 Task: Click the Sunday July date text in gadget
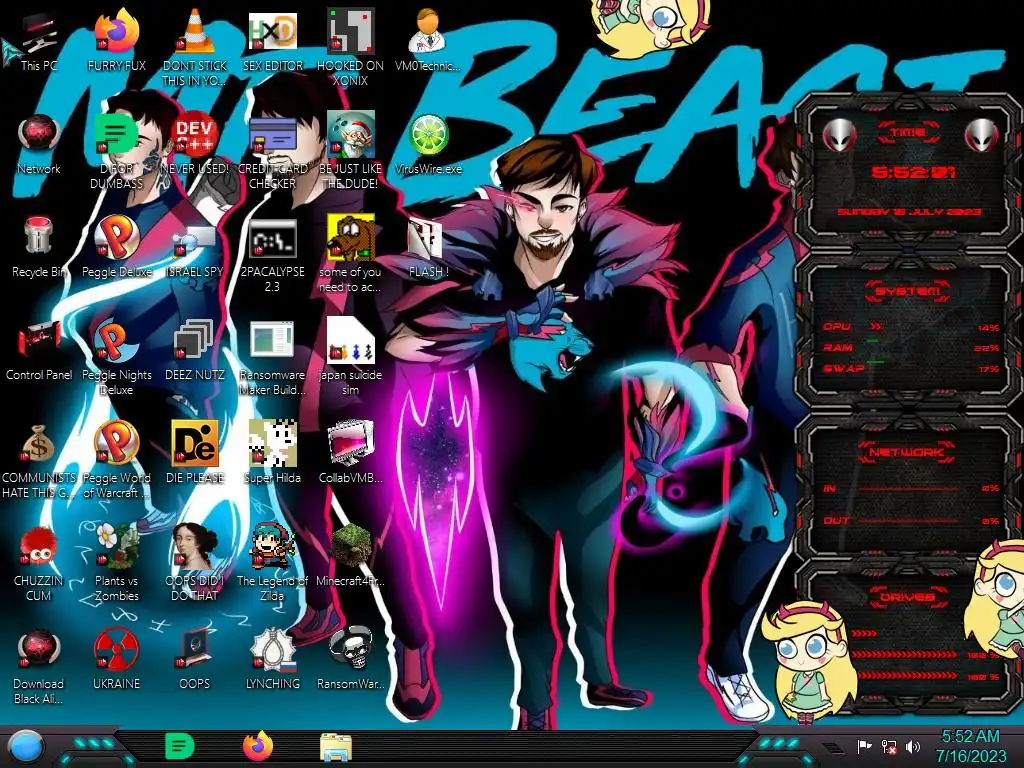pos(909,212)
